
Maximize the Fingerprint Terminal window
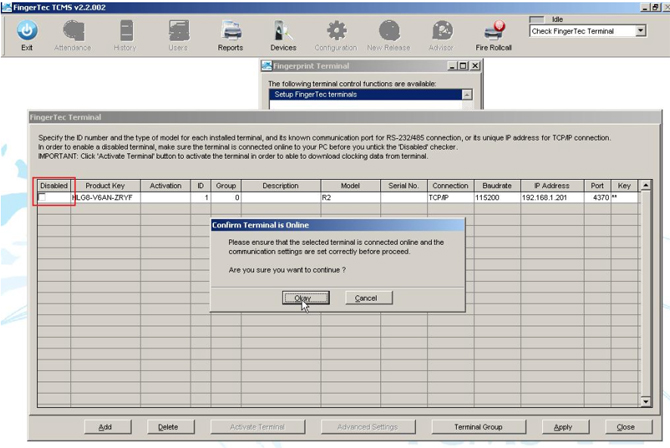463,66
